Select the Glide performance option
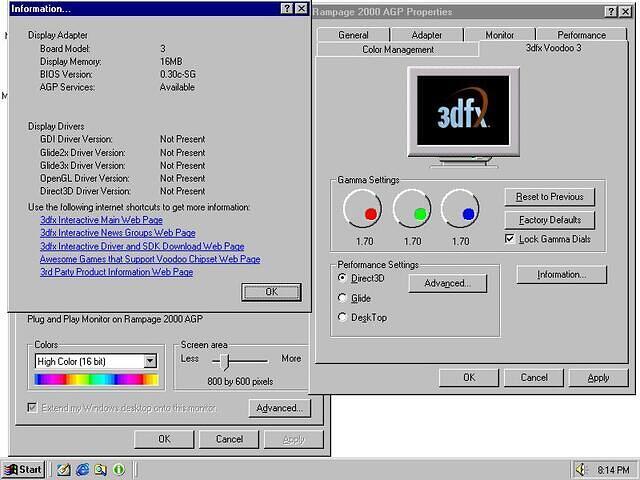The width and height of the screenshot is (640, 480). tap(343, 298)
